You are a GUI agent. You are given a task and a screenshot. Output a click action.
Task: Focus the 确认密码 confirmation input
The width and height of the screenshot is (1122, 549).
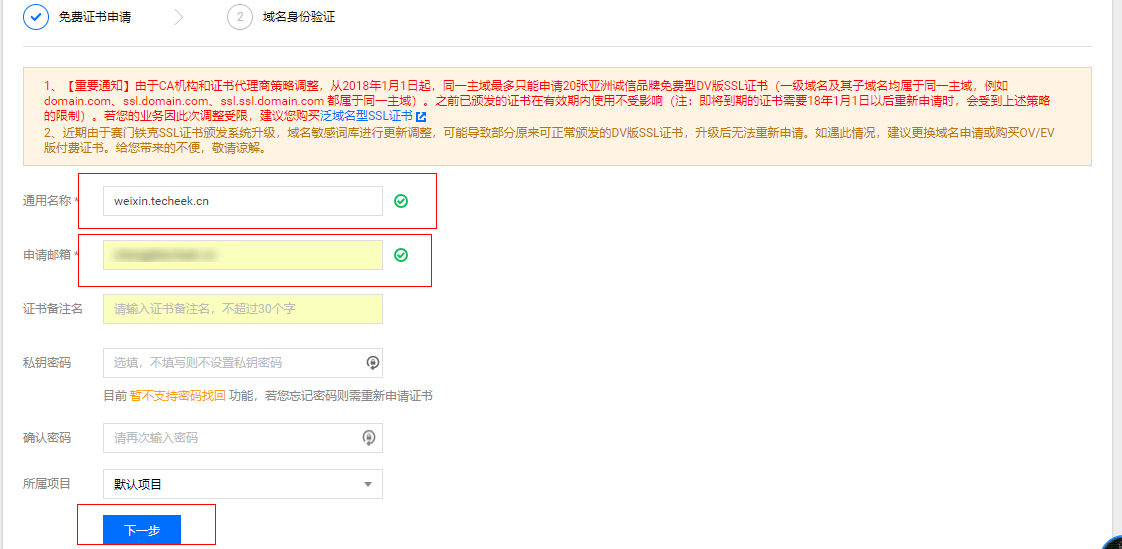[x=232, y=438]
